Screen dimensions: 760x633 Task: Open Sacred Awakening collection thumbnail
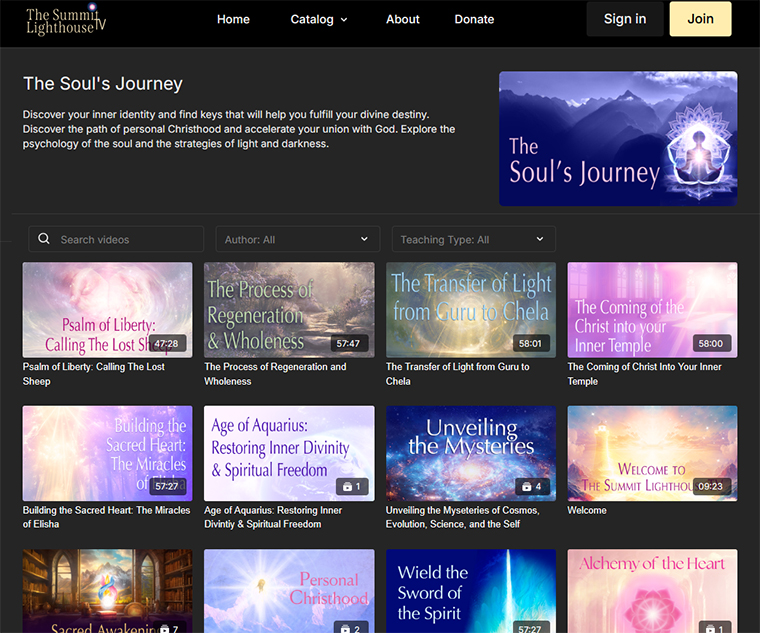click(107, 591)
